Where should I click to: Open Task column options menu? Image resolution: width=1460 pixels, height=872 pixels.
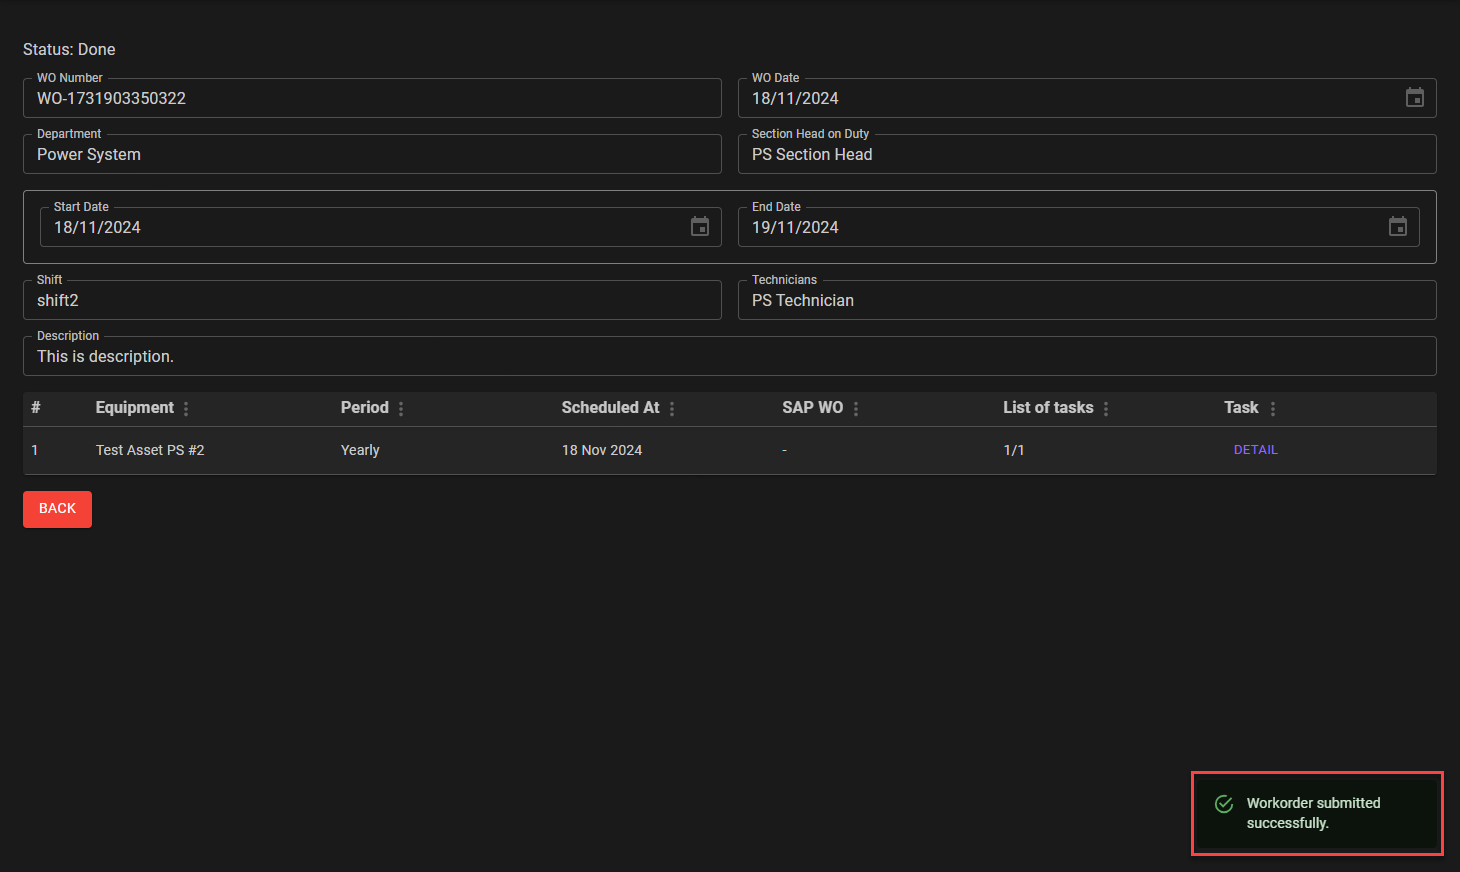pyautogui.click(x=1272, y=409)
